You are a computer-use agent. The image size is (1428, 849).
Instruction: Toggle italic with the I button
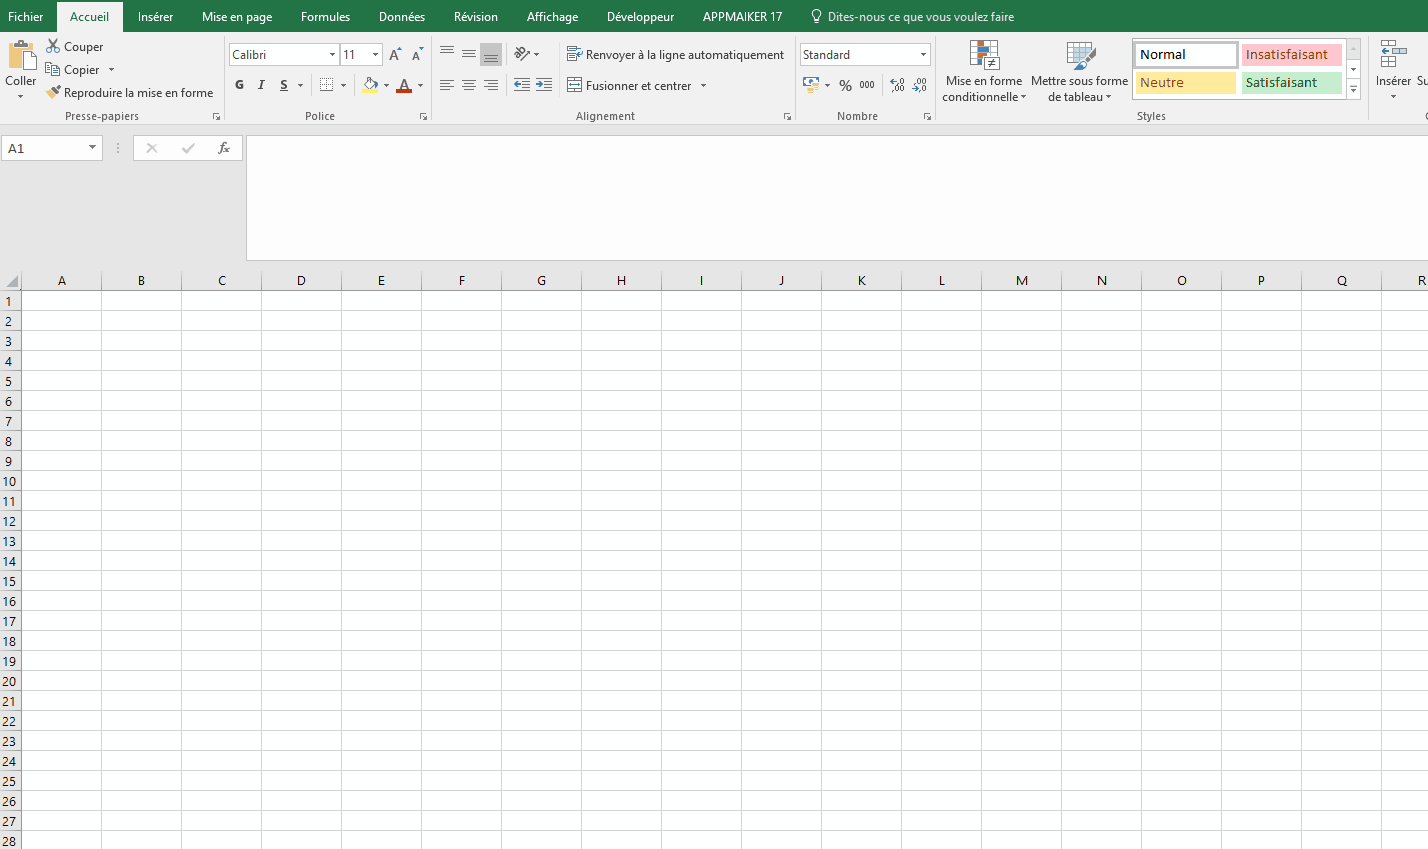262,86
